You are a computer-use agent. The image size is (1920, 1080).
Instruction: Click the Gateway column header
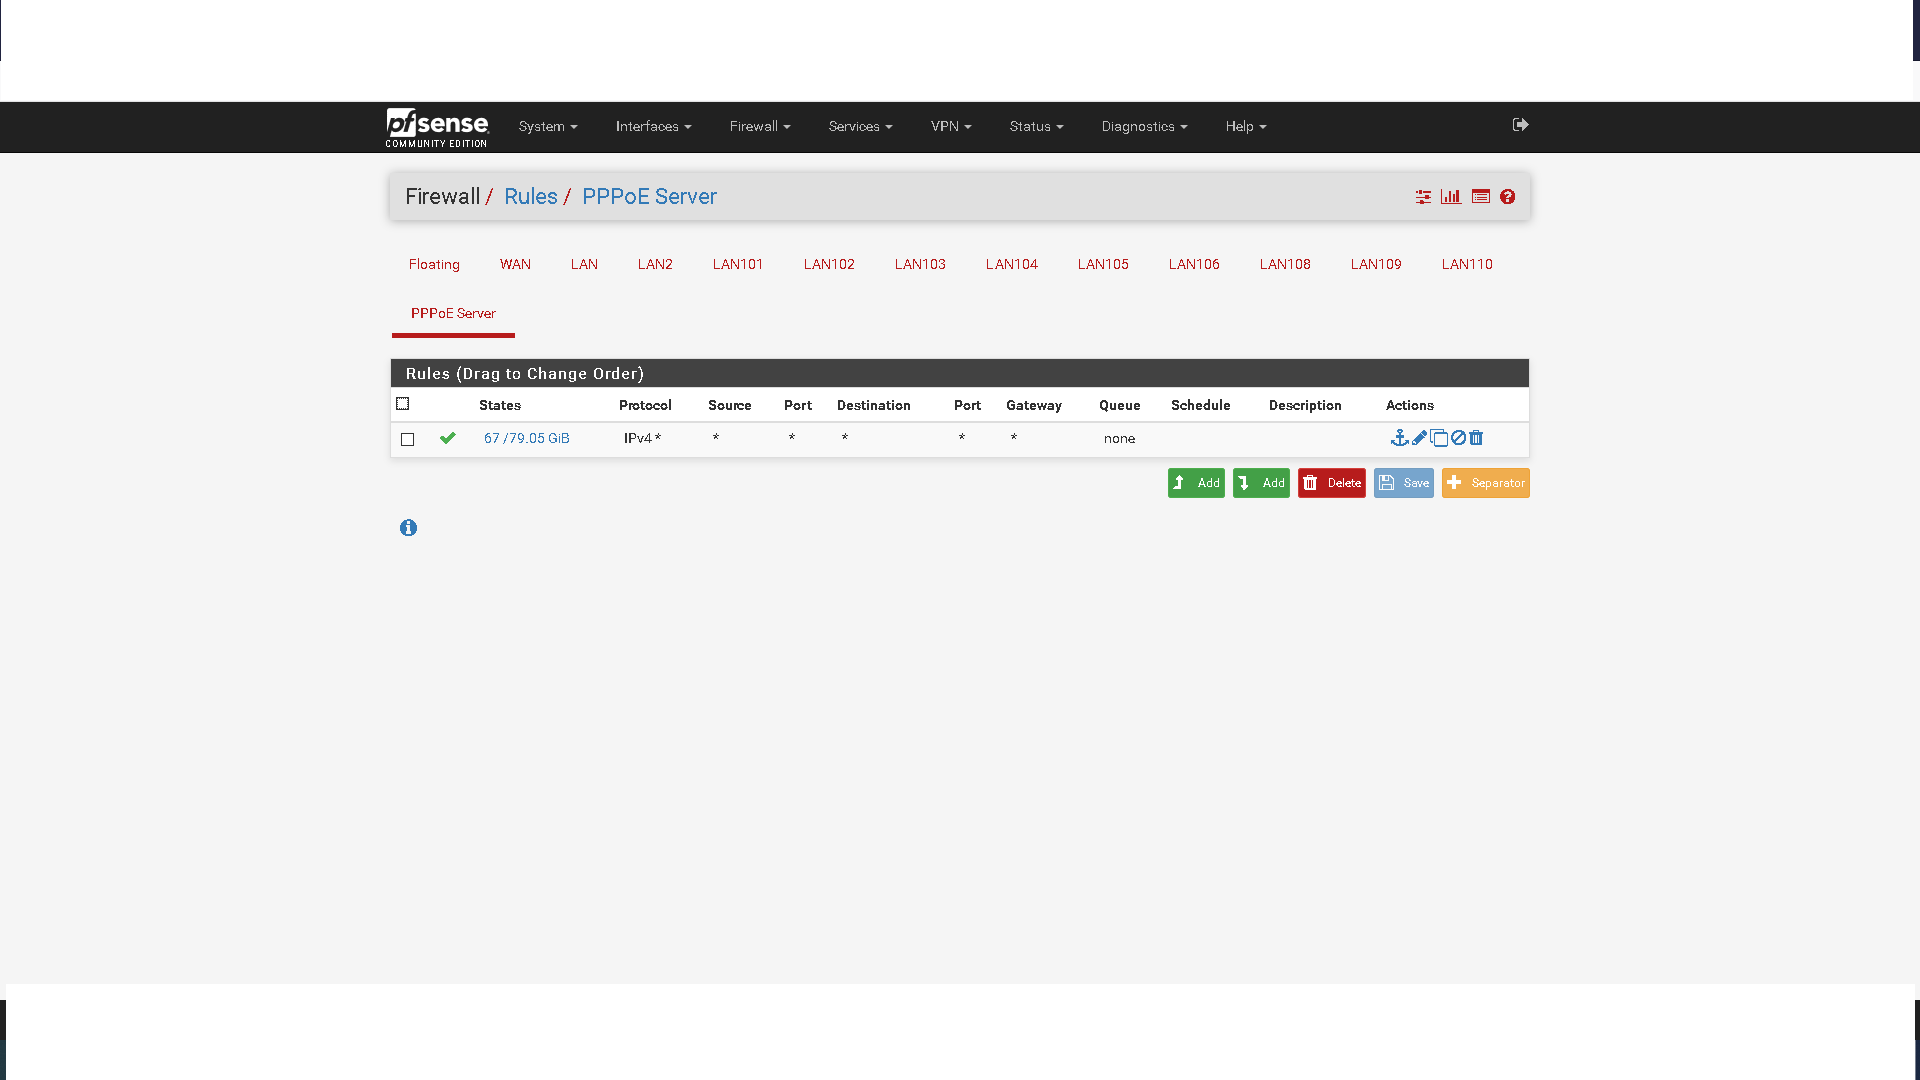[x=1034, y=405]
